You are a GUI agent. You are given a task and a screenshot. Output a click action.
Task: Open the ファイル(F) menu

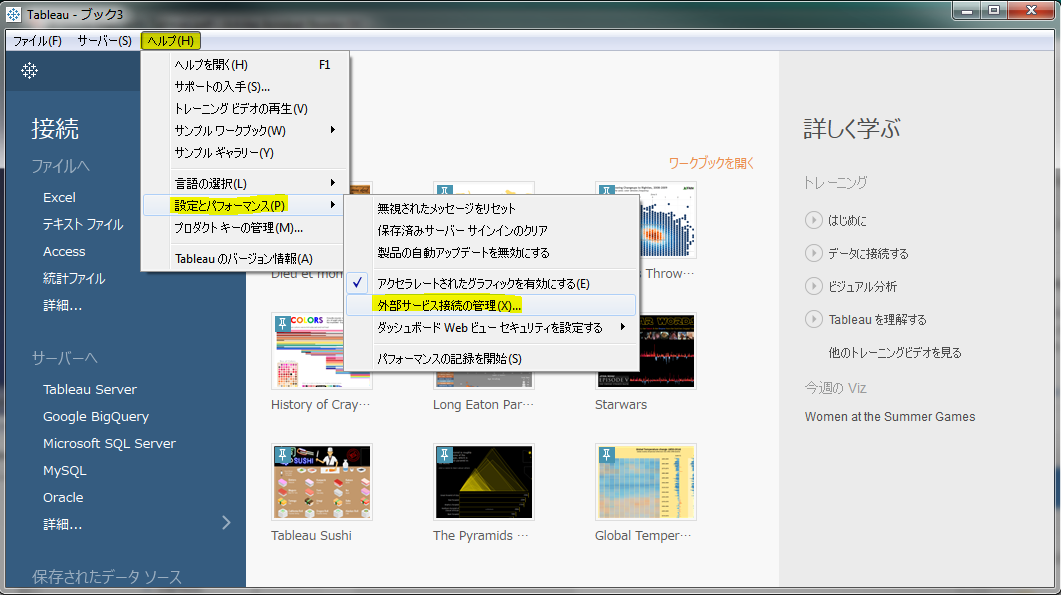pyautogui.click(x=37, y=41)
